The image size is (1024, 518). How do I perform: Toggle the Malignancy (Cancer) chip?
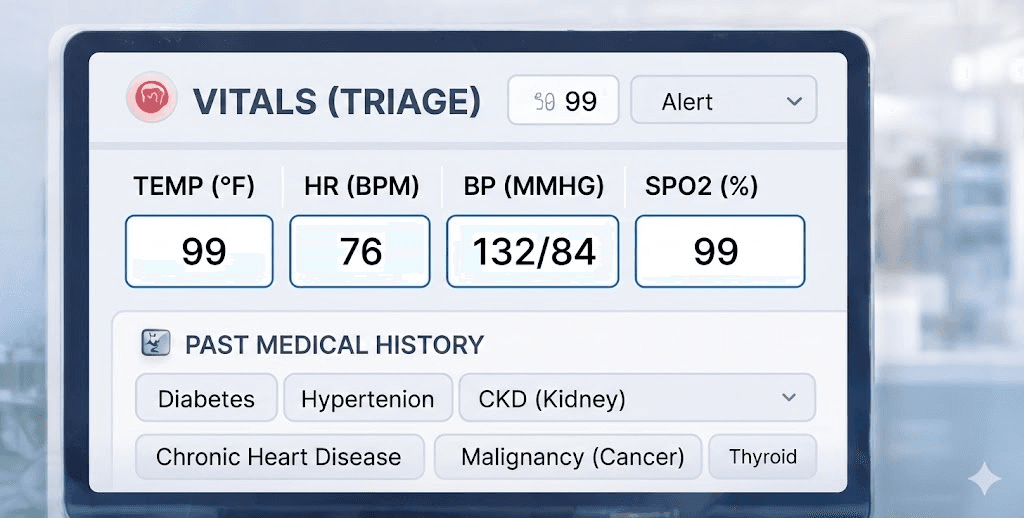click(572, 457)
